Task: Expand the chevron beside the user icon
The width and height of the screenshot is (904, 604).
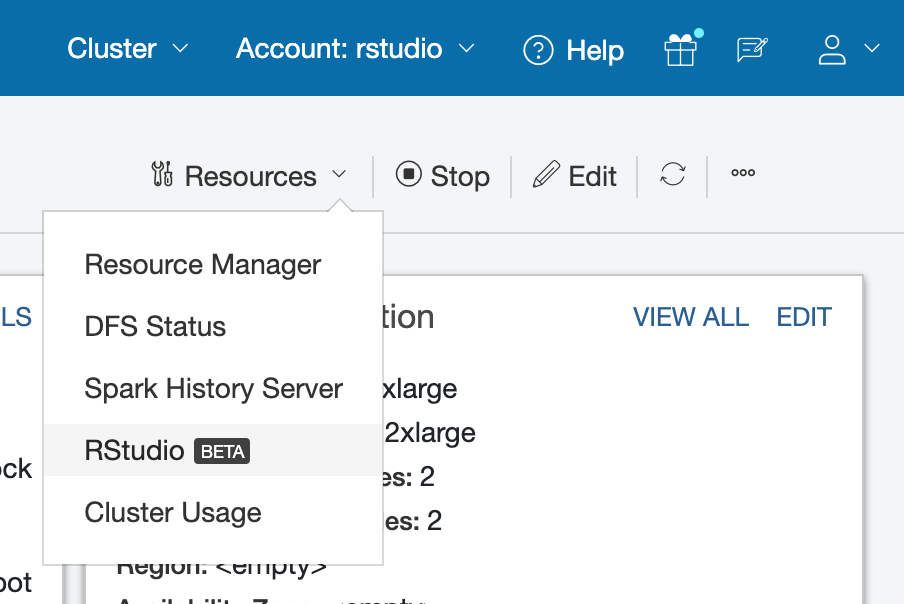Action: pos(871,49)
